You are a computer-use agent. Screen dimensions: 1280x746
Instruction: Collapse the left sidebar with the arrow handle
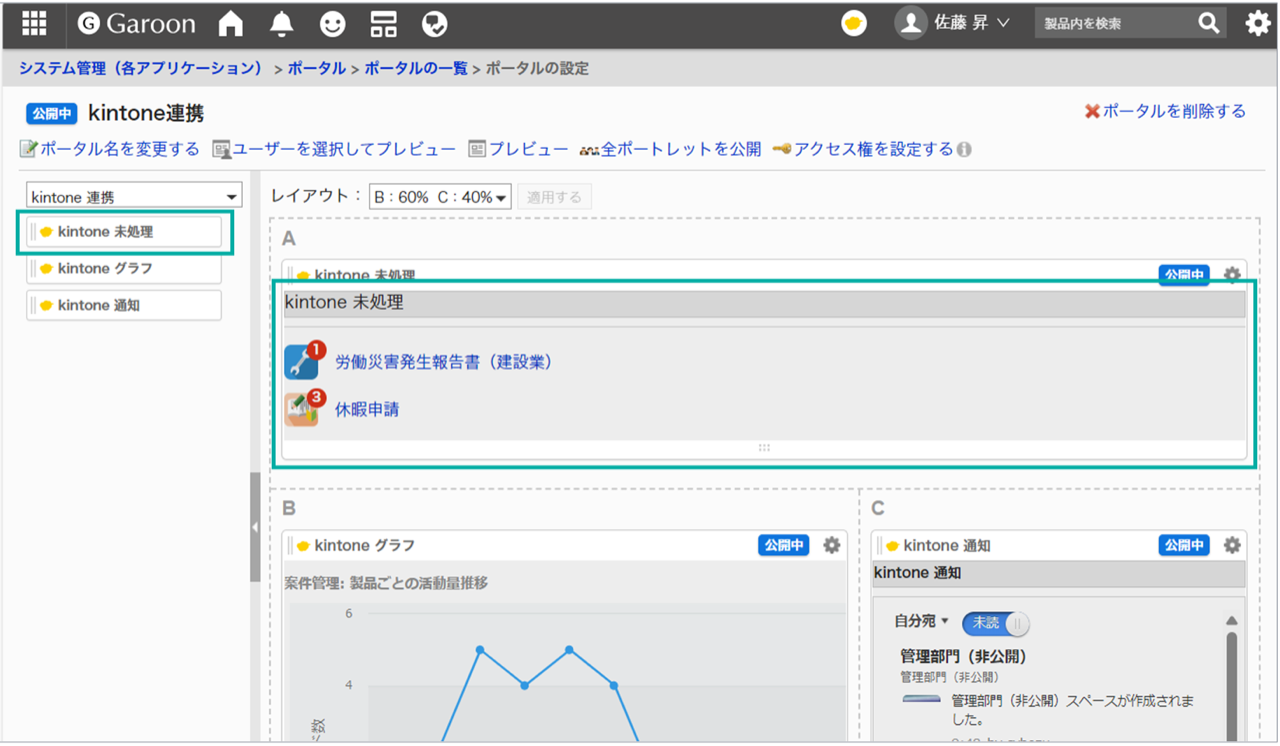click(x=255, y=527)
